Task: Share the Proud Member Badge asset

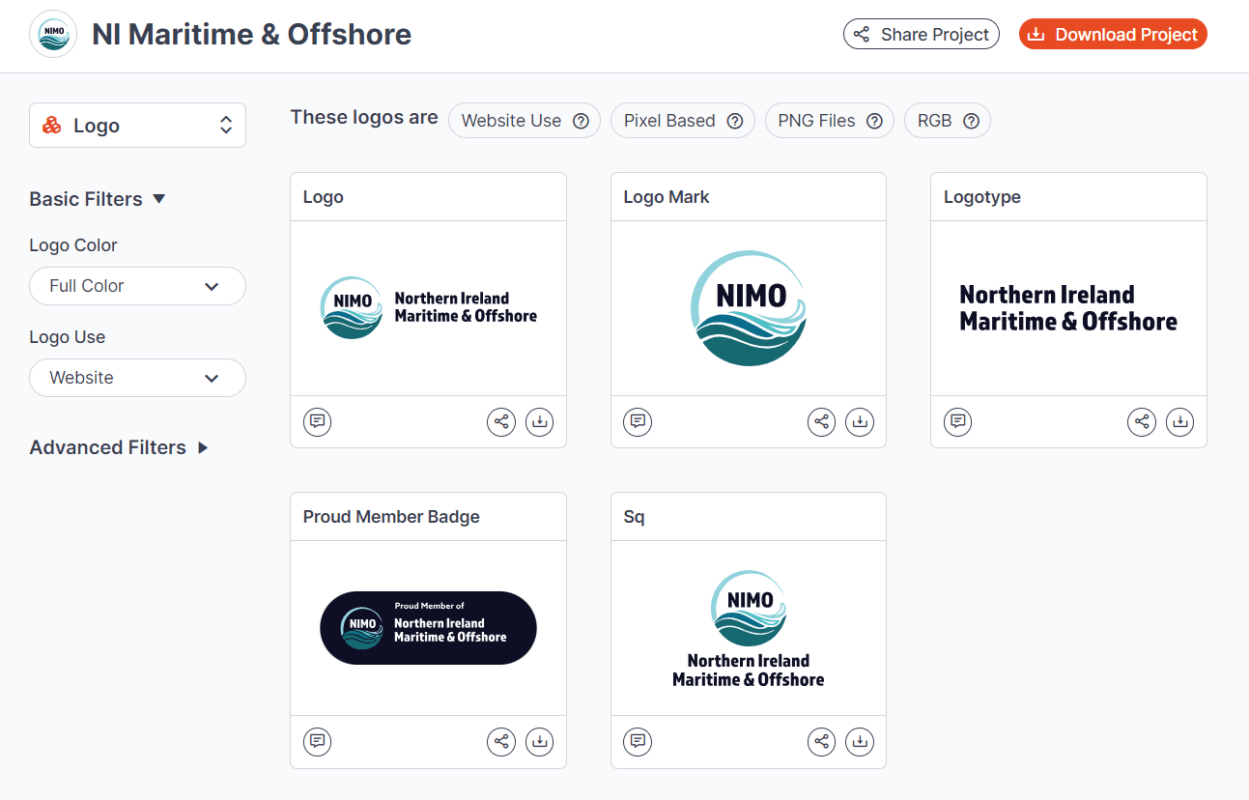Action: click(501, 741)
